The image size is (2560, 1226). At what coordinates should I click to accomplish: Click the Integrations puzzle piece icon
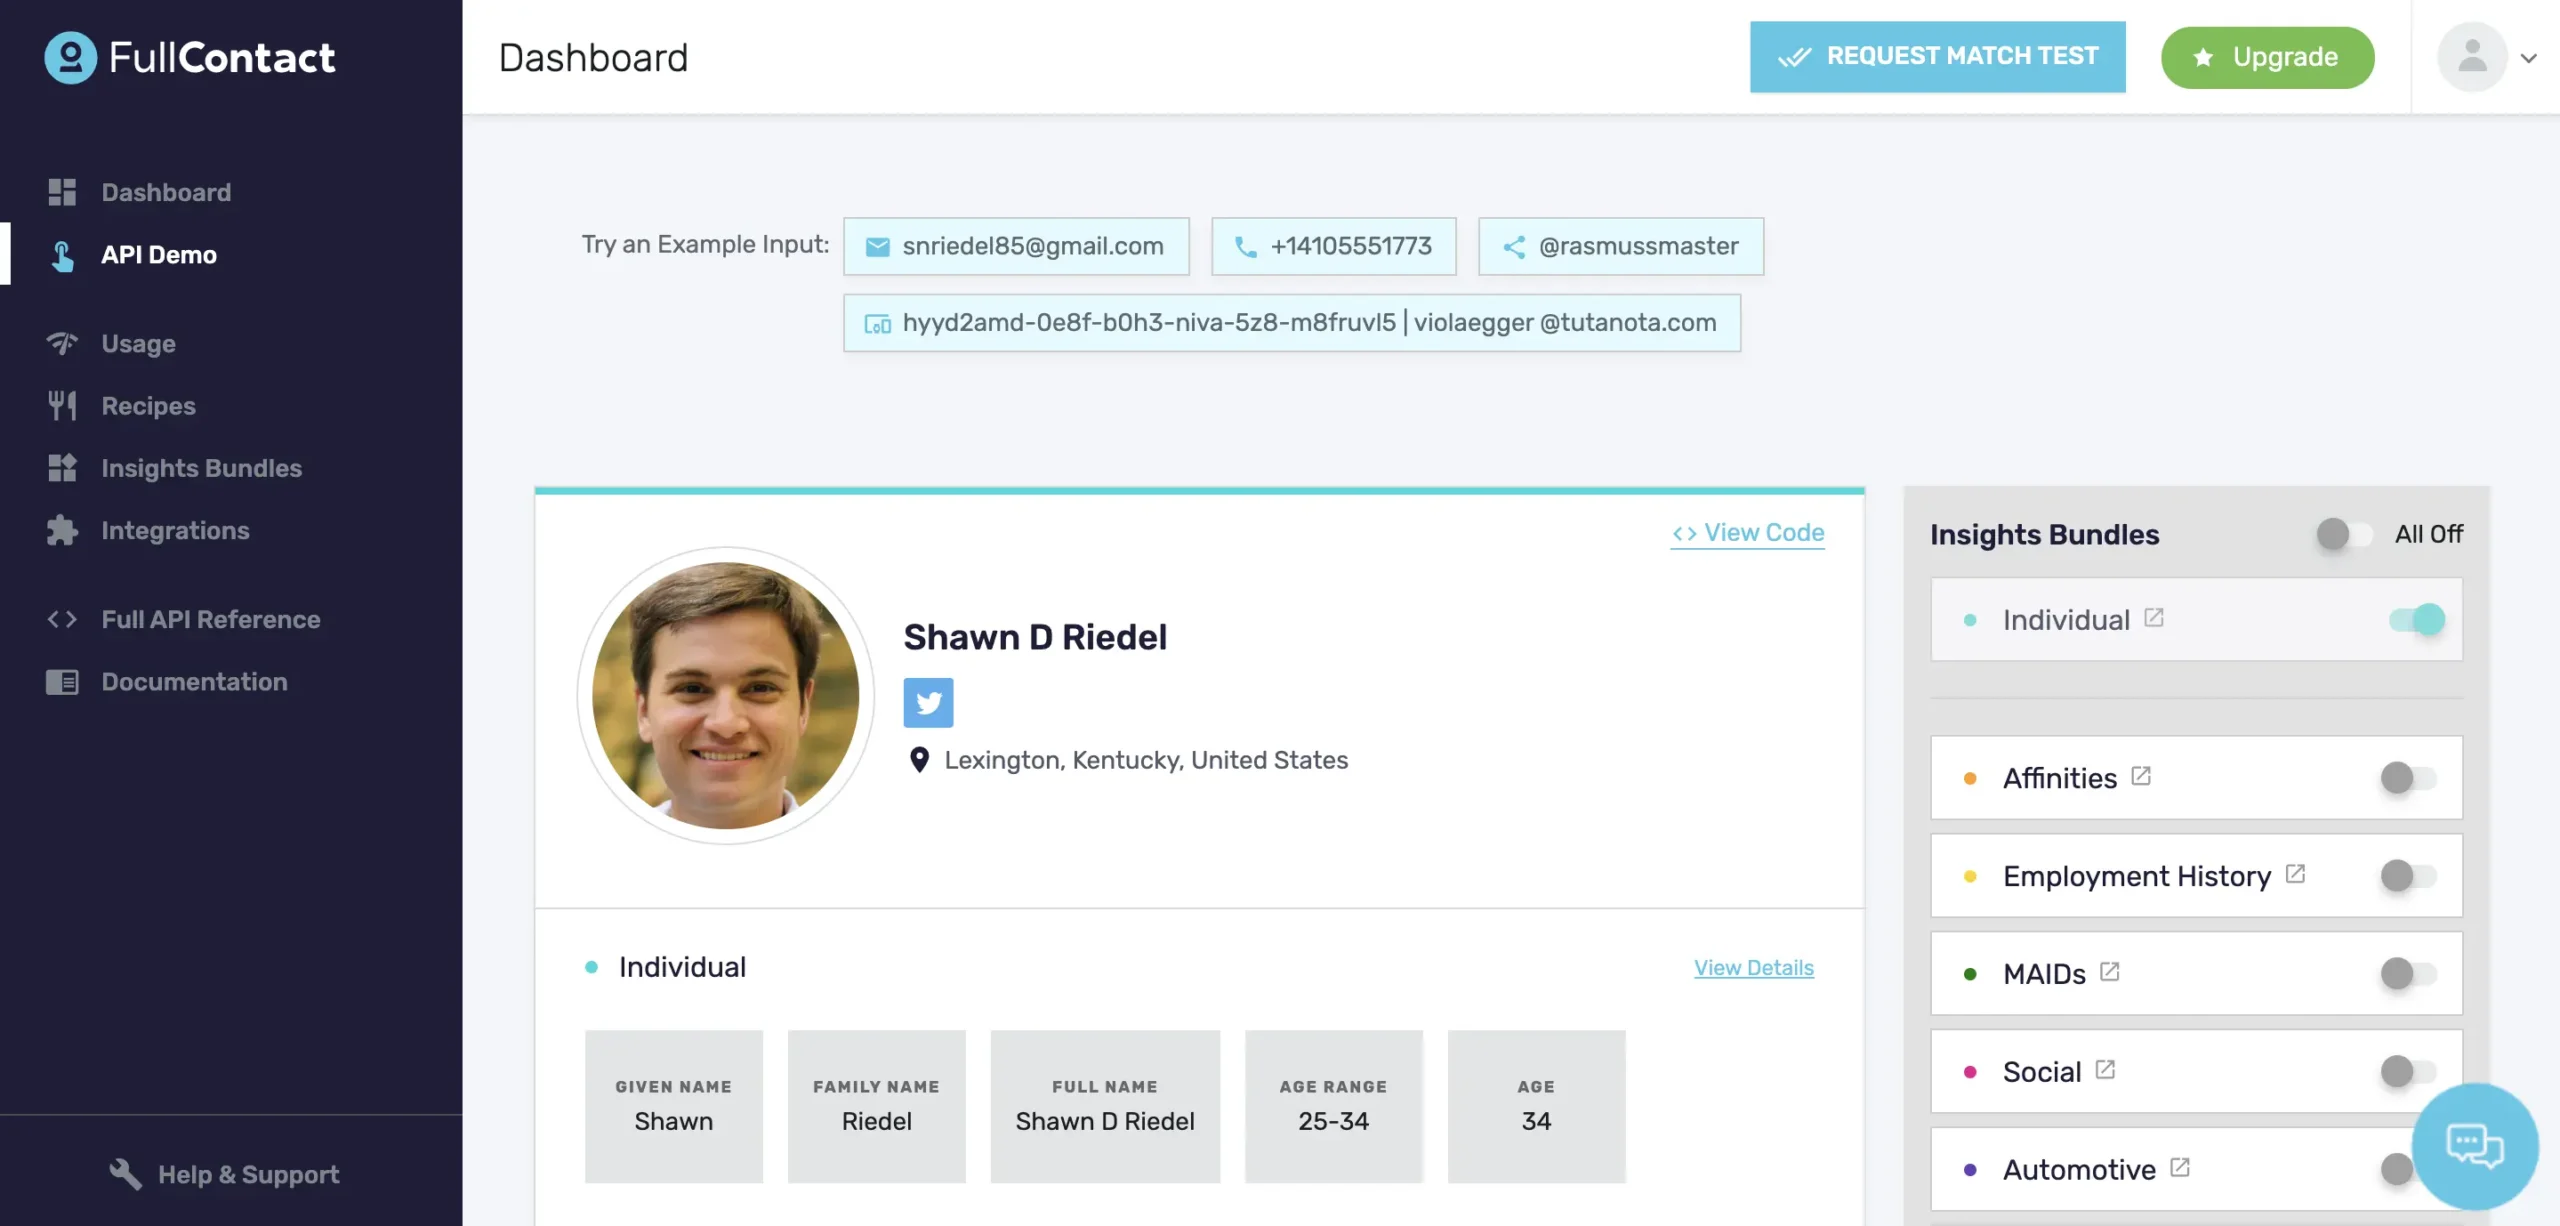(x=62, y=530)
